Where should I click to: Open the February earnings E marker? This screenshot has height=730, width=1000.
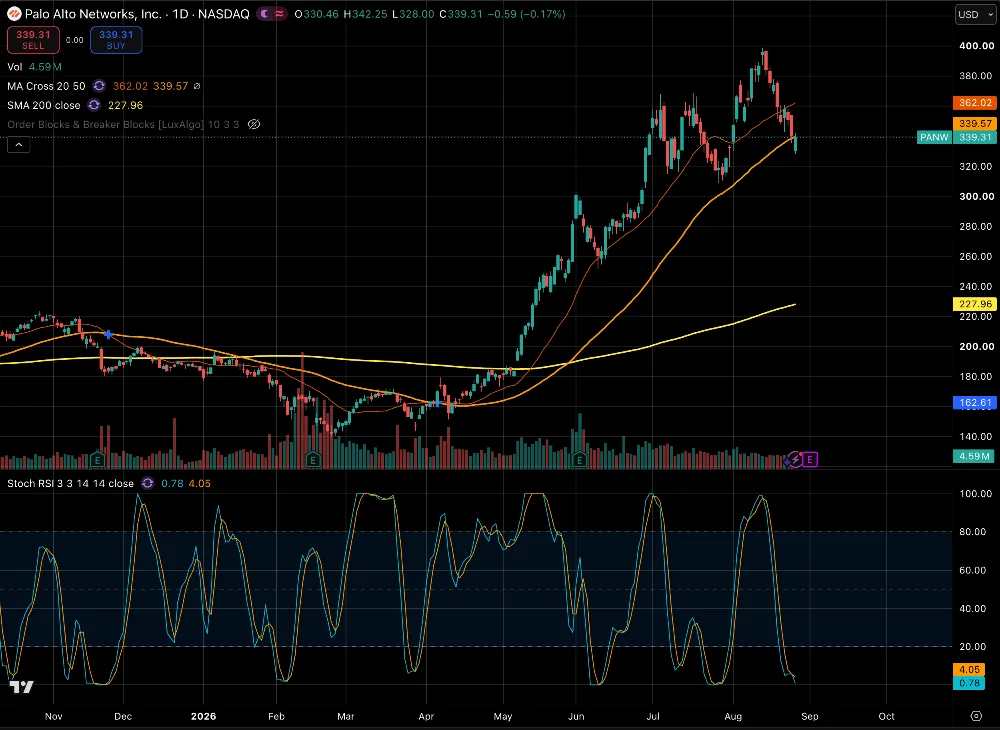pyautogui.click(x=312, y=459)
